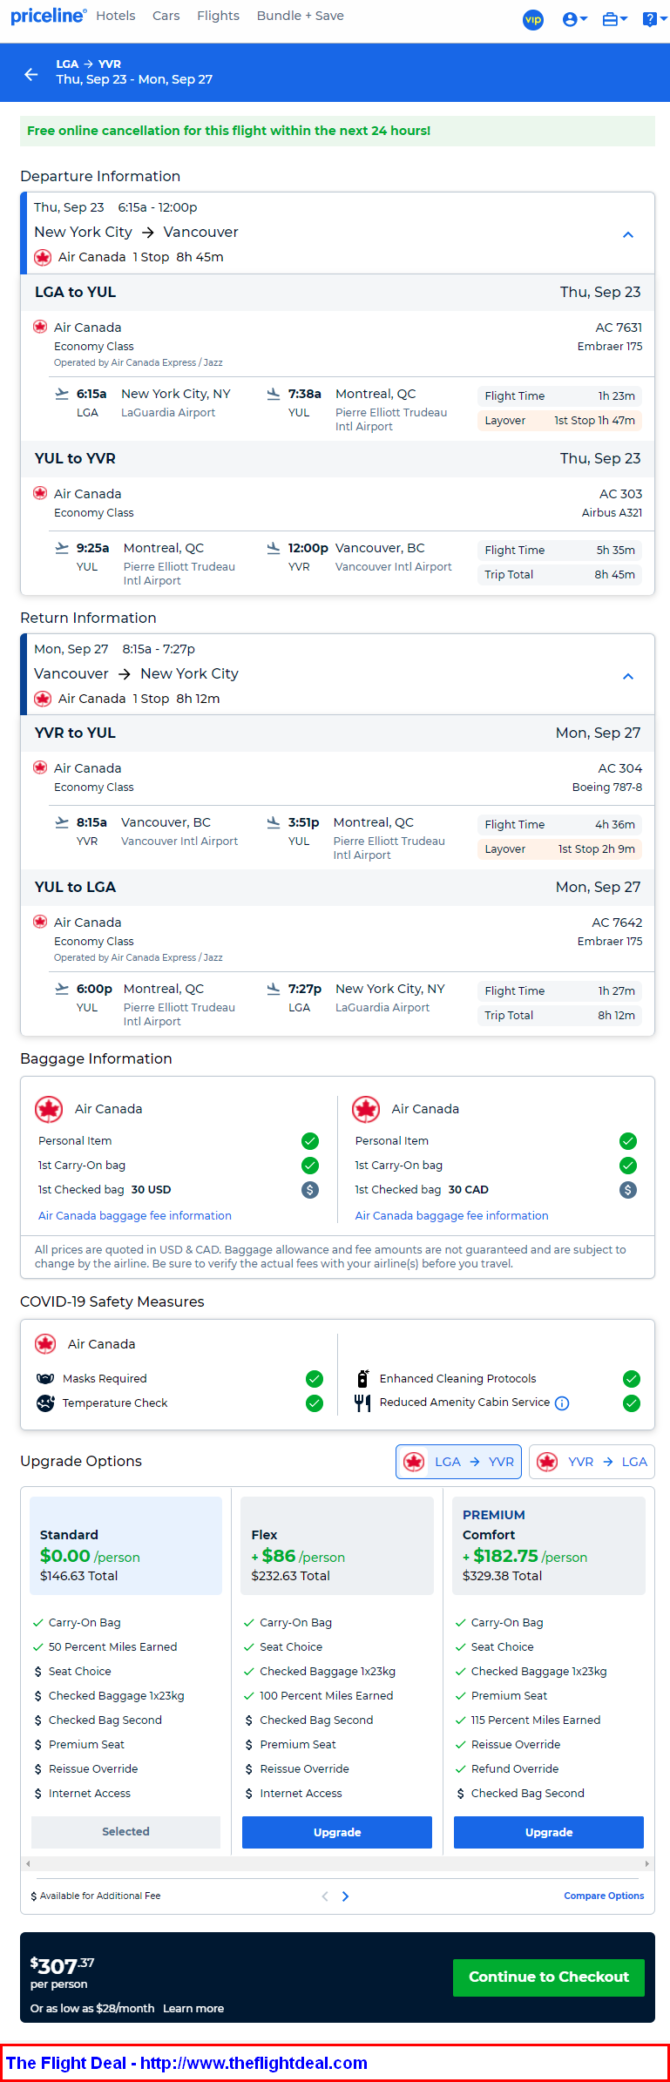670x2082 pixels.
Task: Click the back arrow in blue header
Action: (31, 73)
